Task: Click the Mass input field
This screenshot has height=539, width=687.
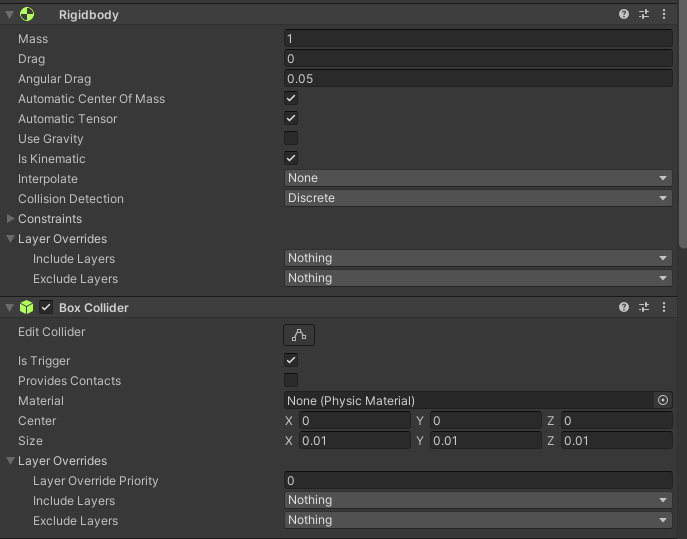Action: (478, 39)
